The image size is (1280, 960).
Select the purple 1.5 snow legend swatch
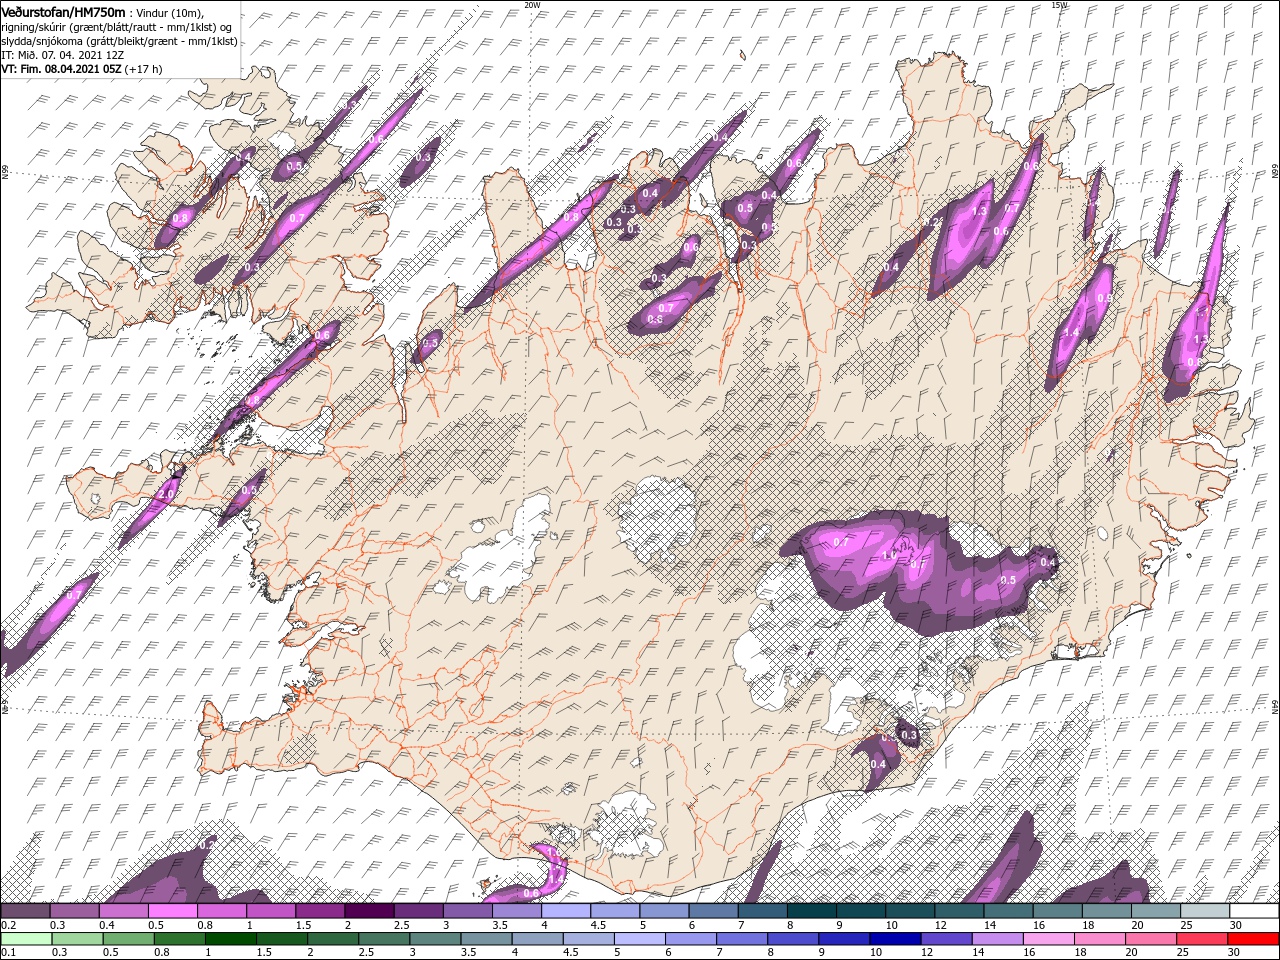click(x=320, y=910)
